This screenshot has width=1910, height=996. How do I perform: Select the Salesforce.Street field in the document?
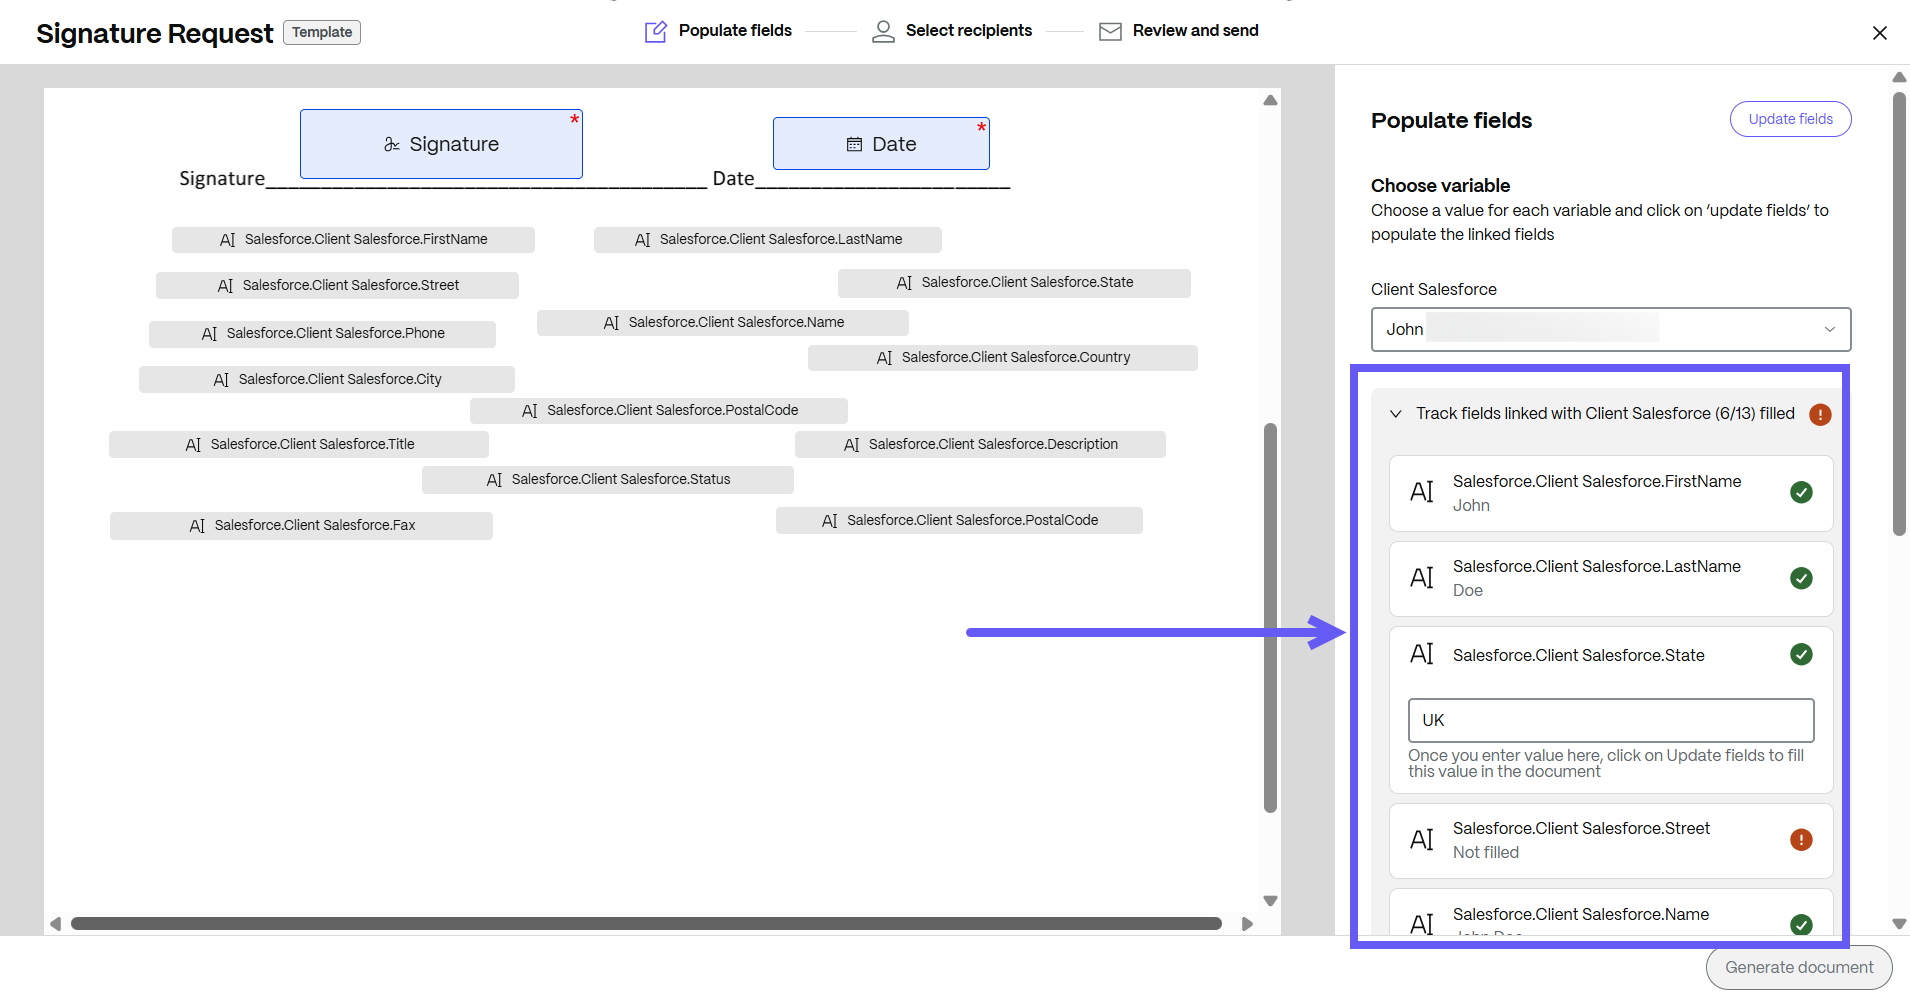point(337,286)
